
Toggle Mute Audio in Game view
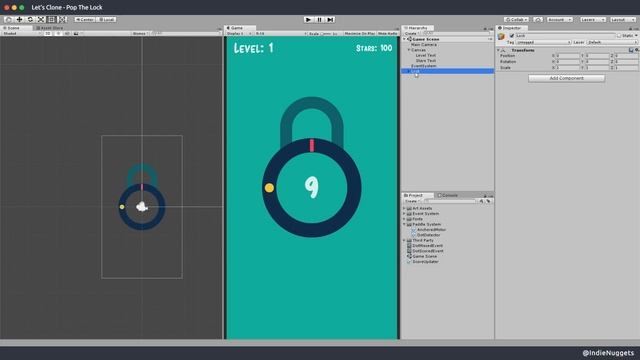click(387, 33)
